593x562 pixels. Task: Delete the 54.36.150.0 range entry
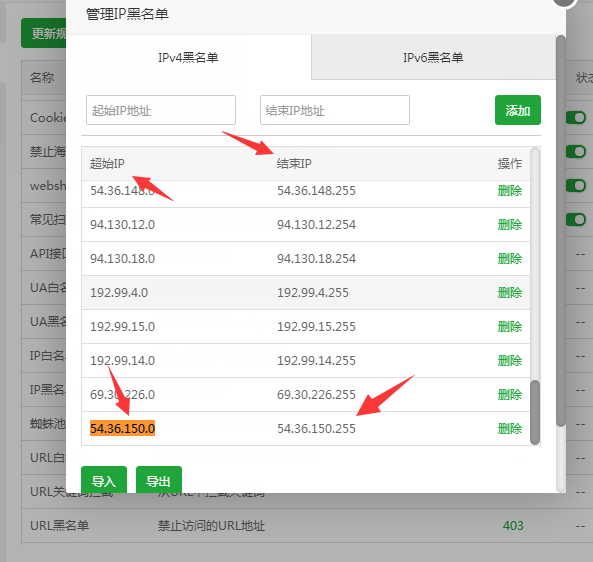point(509,429)
